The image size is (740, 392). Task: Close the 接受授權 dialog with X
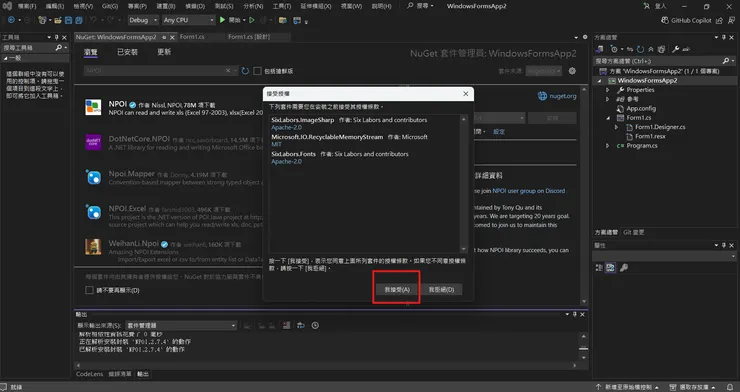pos(465,94)
